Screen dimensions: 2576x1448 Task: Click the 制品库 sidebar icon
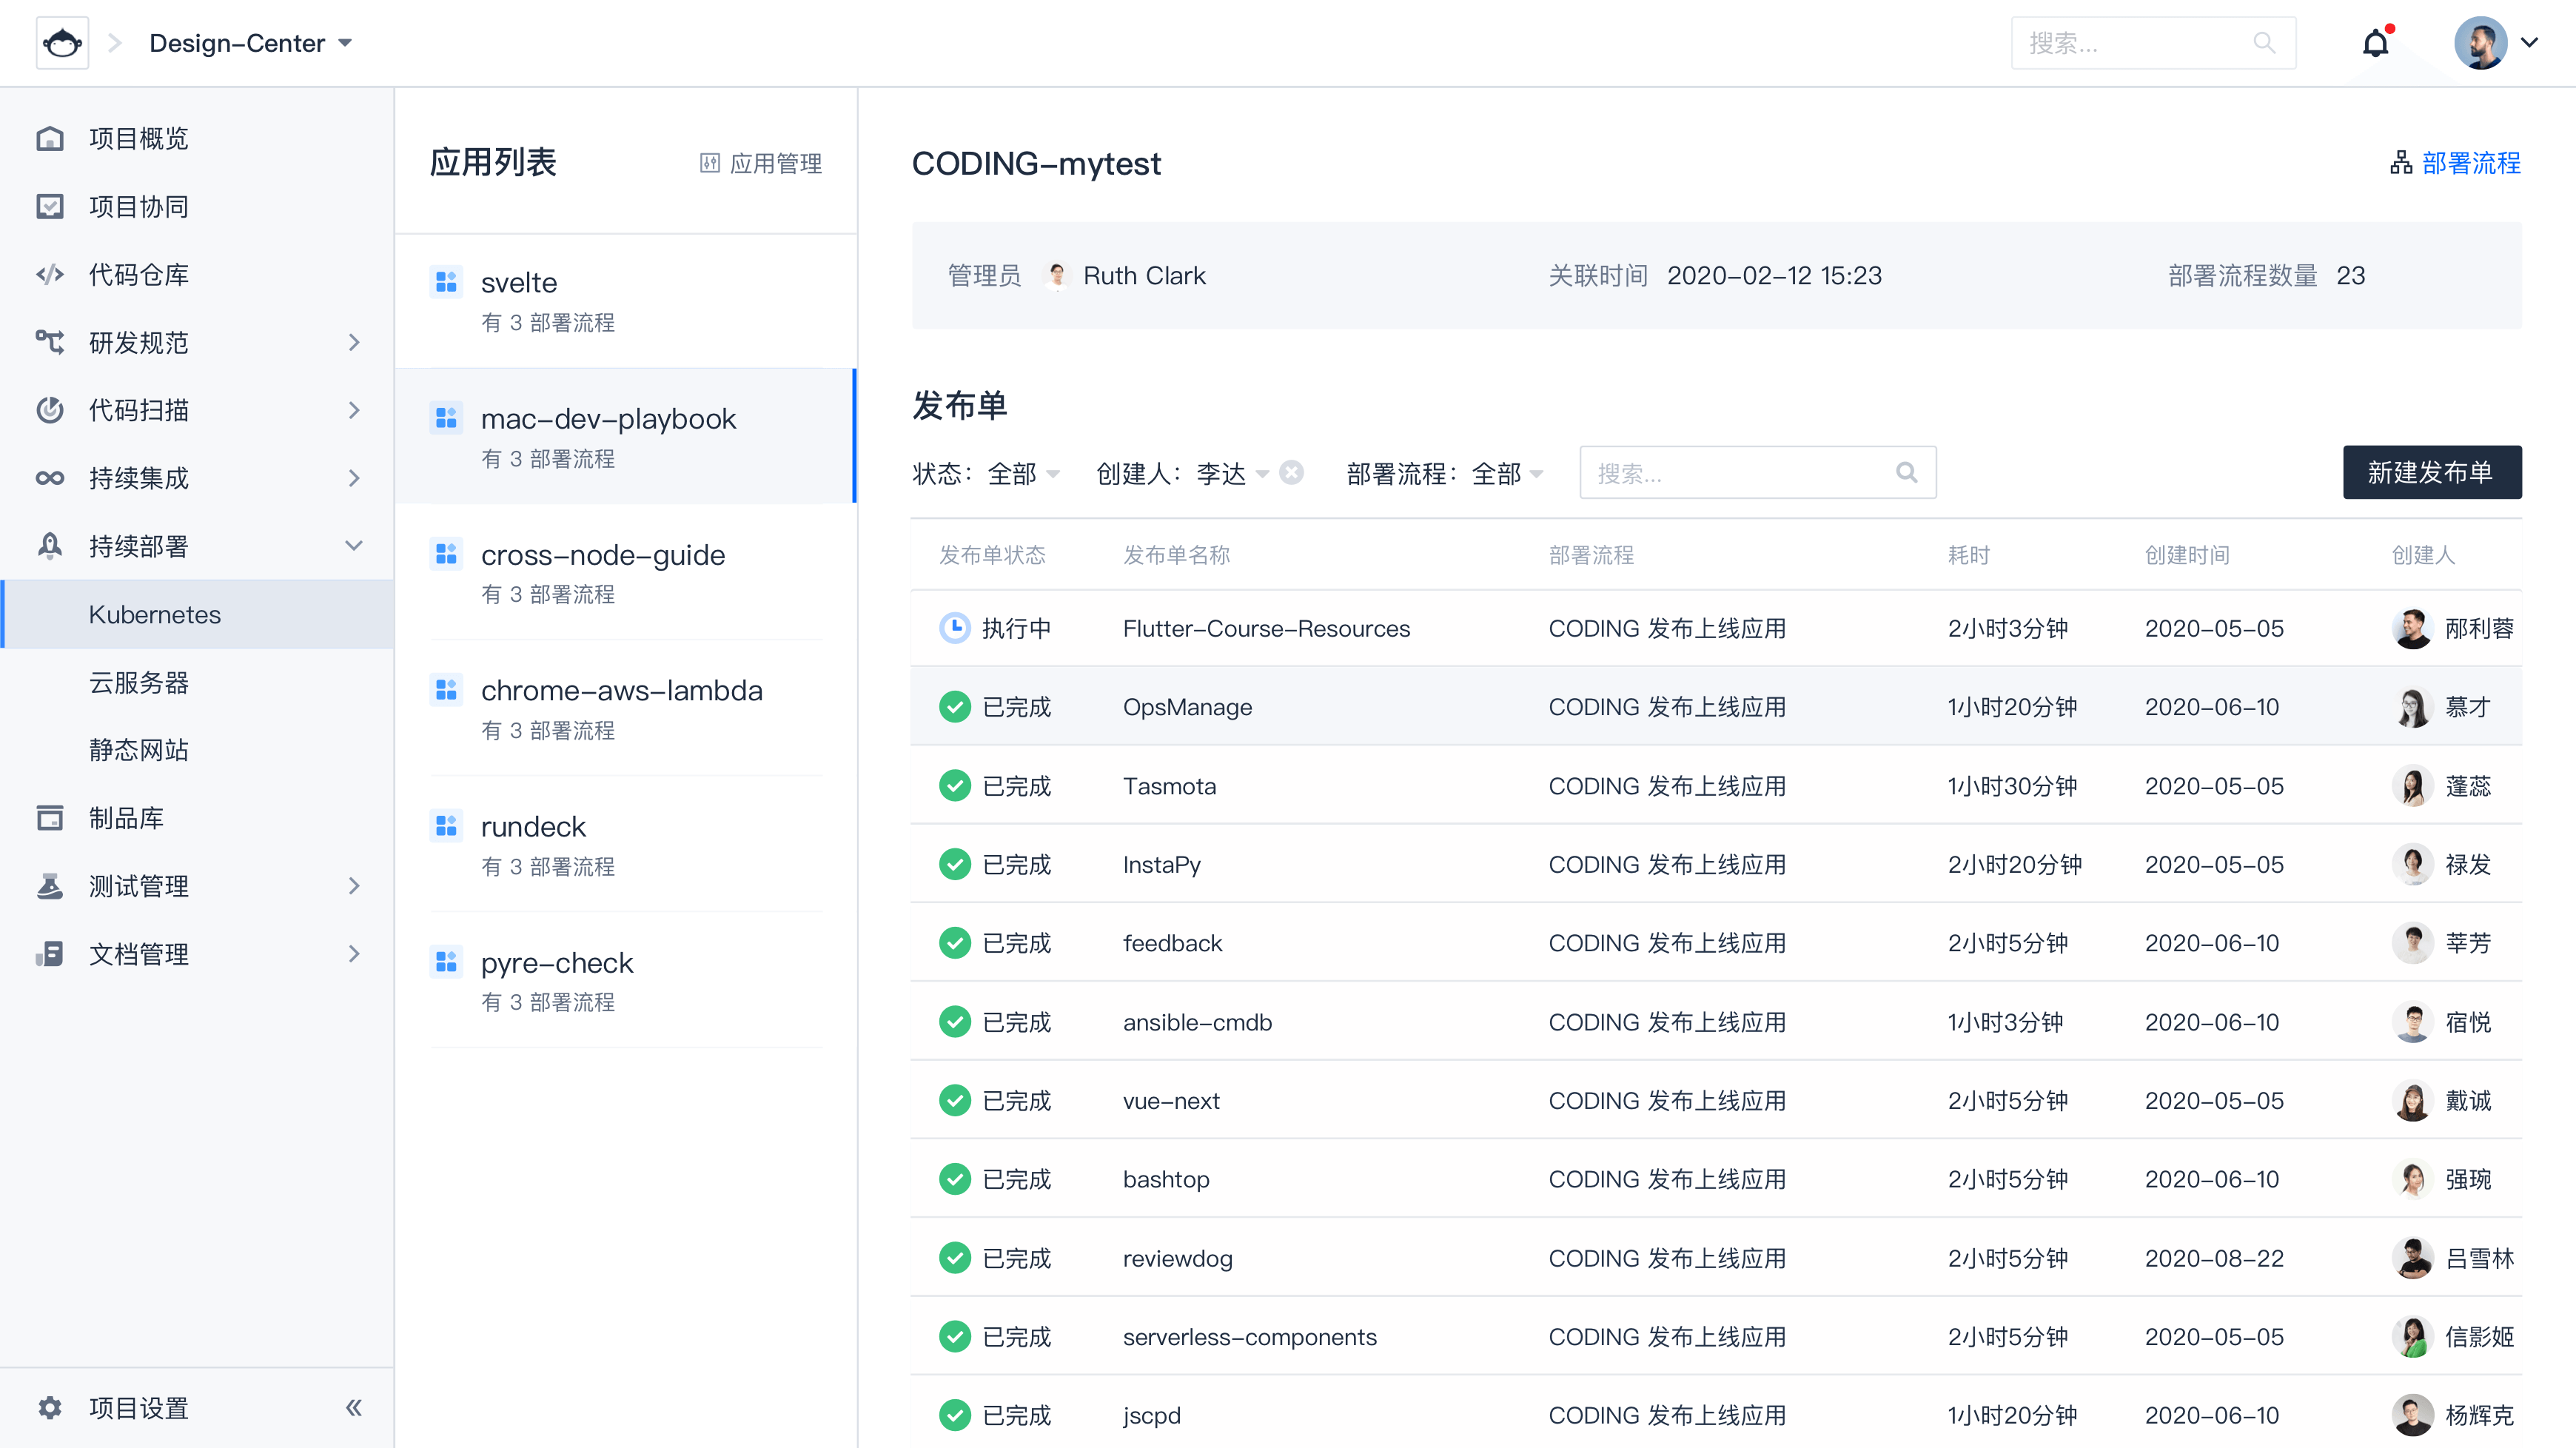[50, 818]
